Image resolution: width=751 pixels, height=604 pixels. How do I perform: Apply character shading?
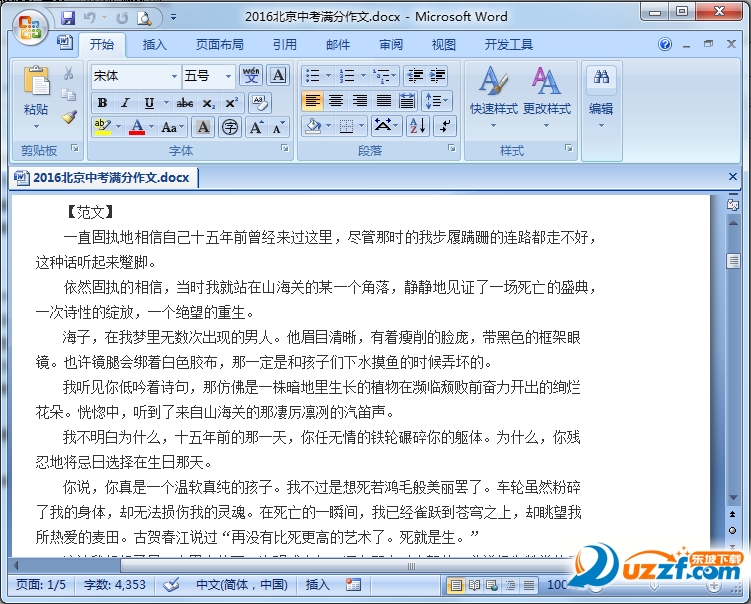click(x=203, y=127)
